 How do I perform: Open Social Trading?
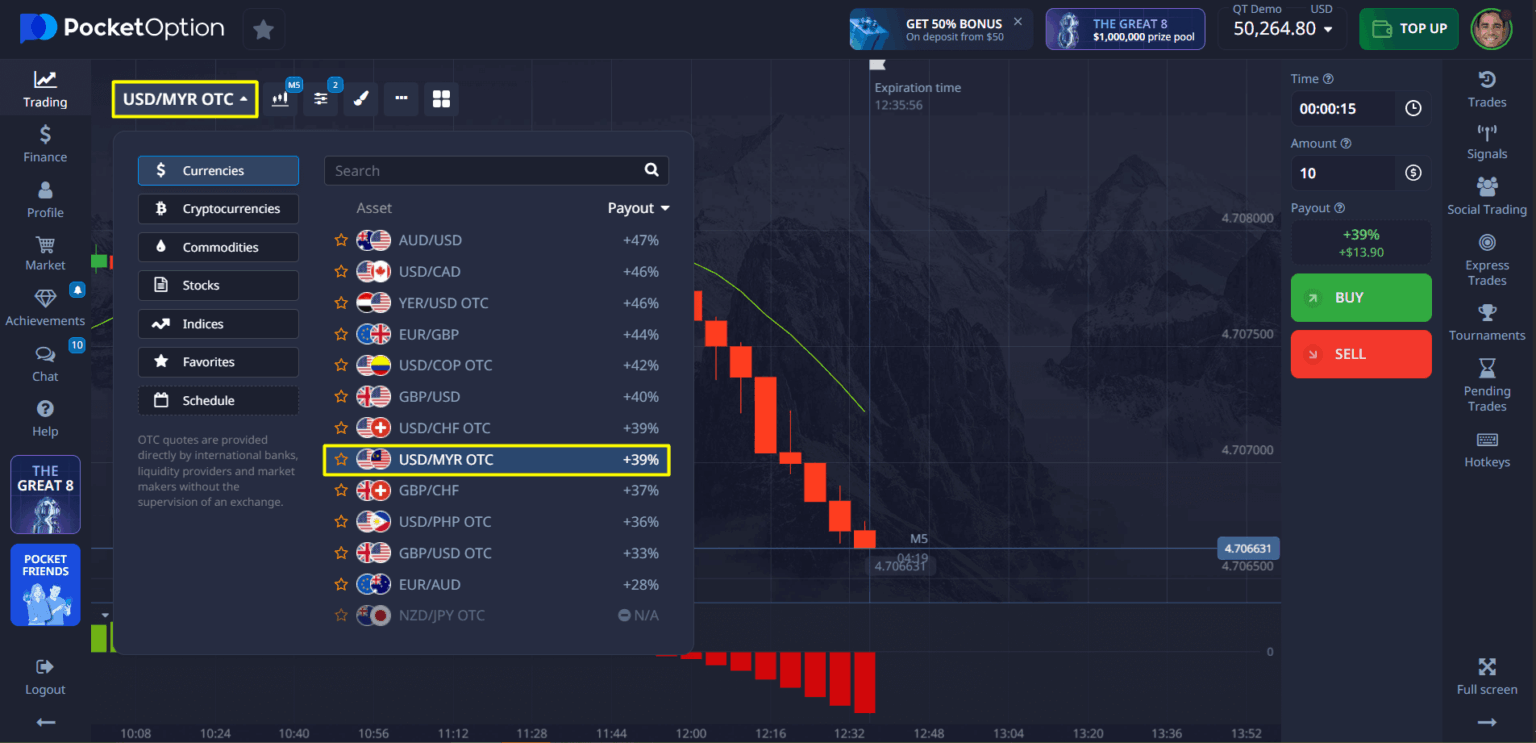click(x=1487, y=195)
